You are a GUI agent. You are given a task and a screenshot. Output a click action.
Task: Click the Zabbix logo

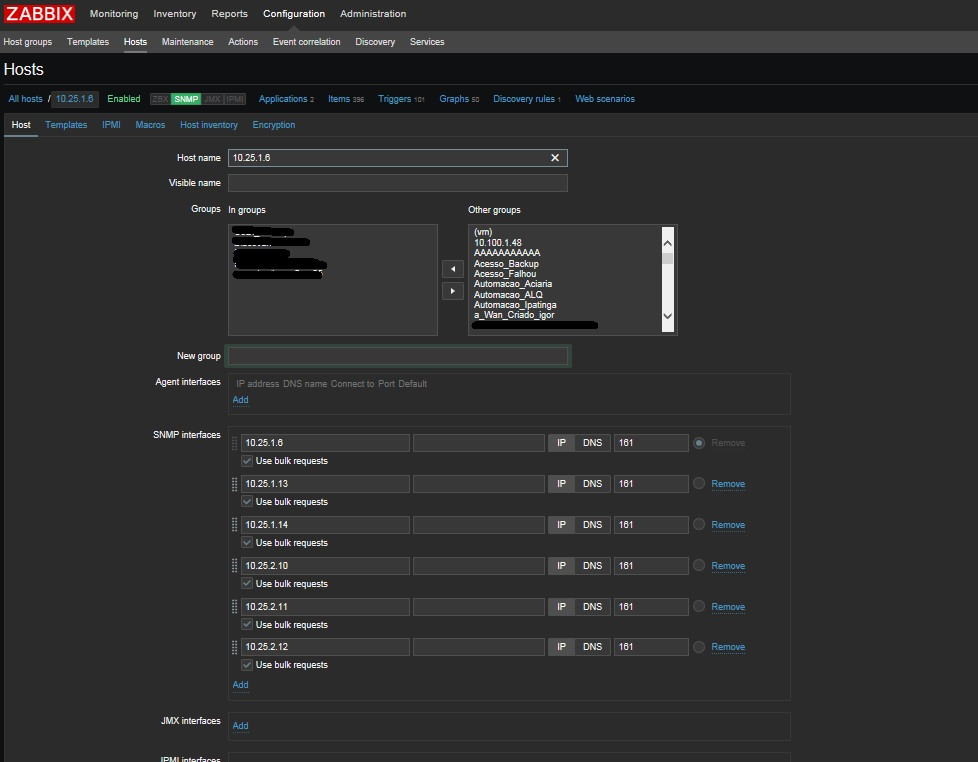click(x=40, y=14)
